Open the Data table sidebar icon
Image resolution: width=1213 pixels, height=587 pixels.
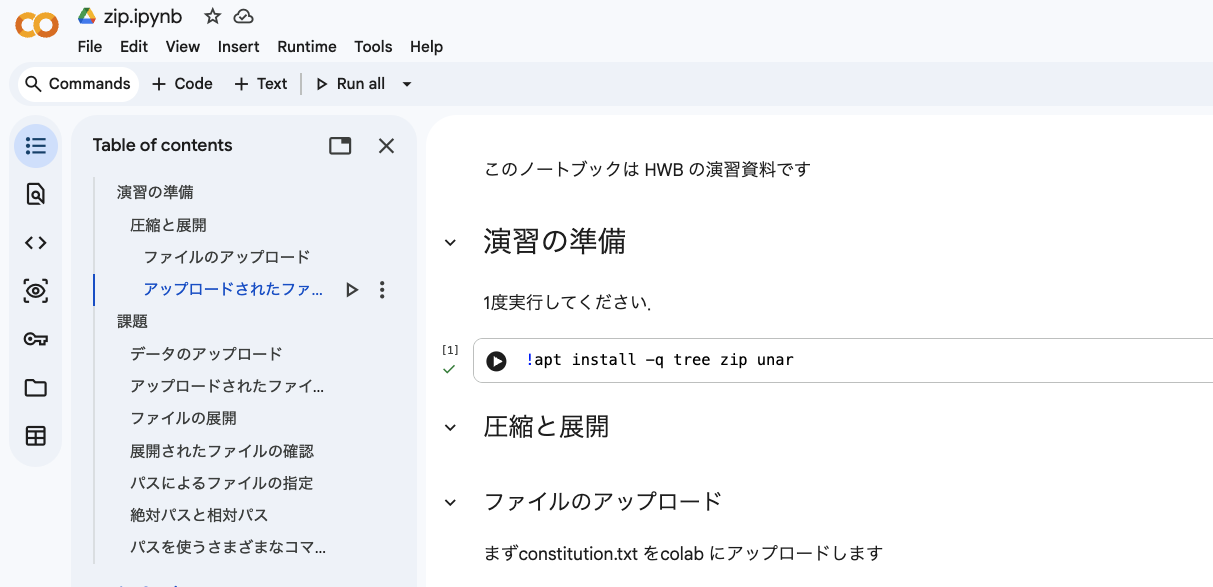click(x=36, y=436)
